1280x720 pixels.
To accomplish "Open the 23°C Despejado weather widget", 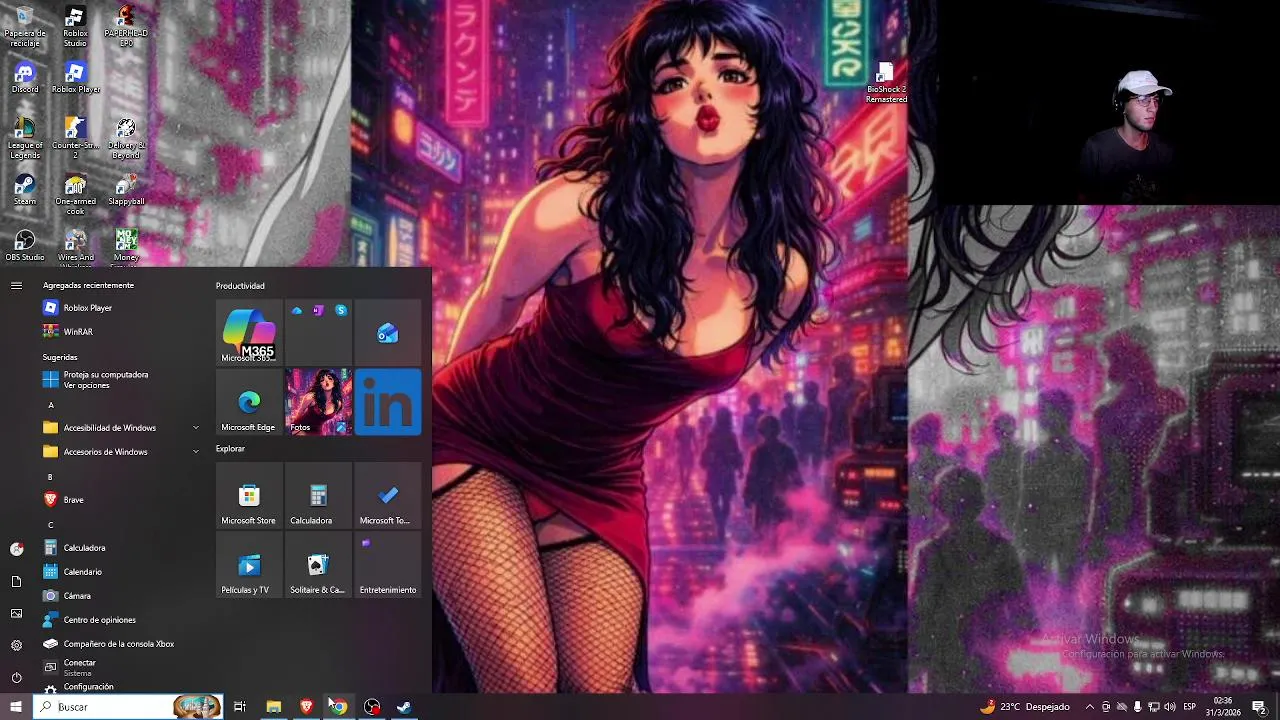I will (1025, 707).
